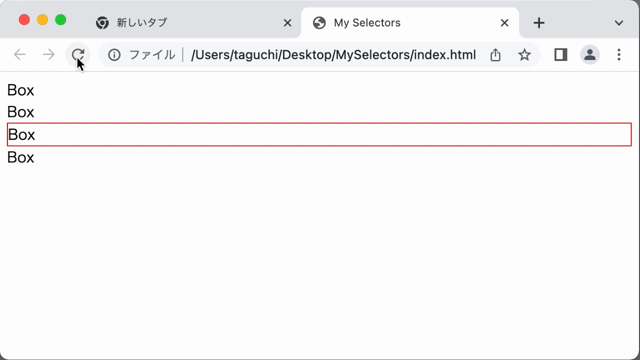The image size is (640, 360).
Task: Switch to the 新しいタブ tab
Action: (182, 23)
